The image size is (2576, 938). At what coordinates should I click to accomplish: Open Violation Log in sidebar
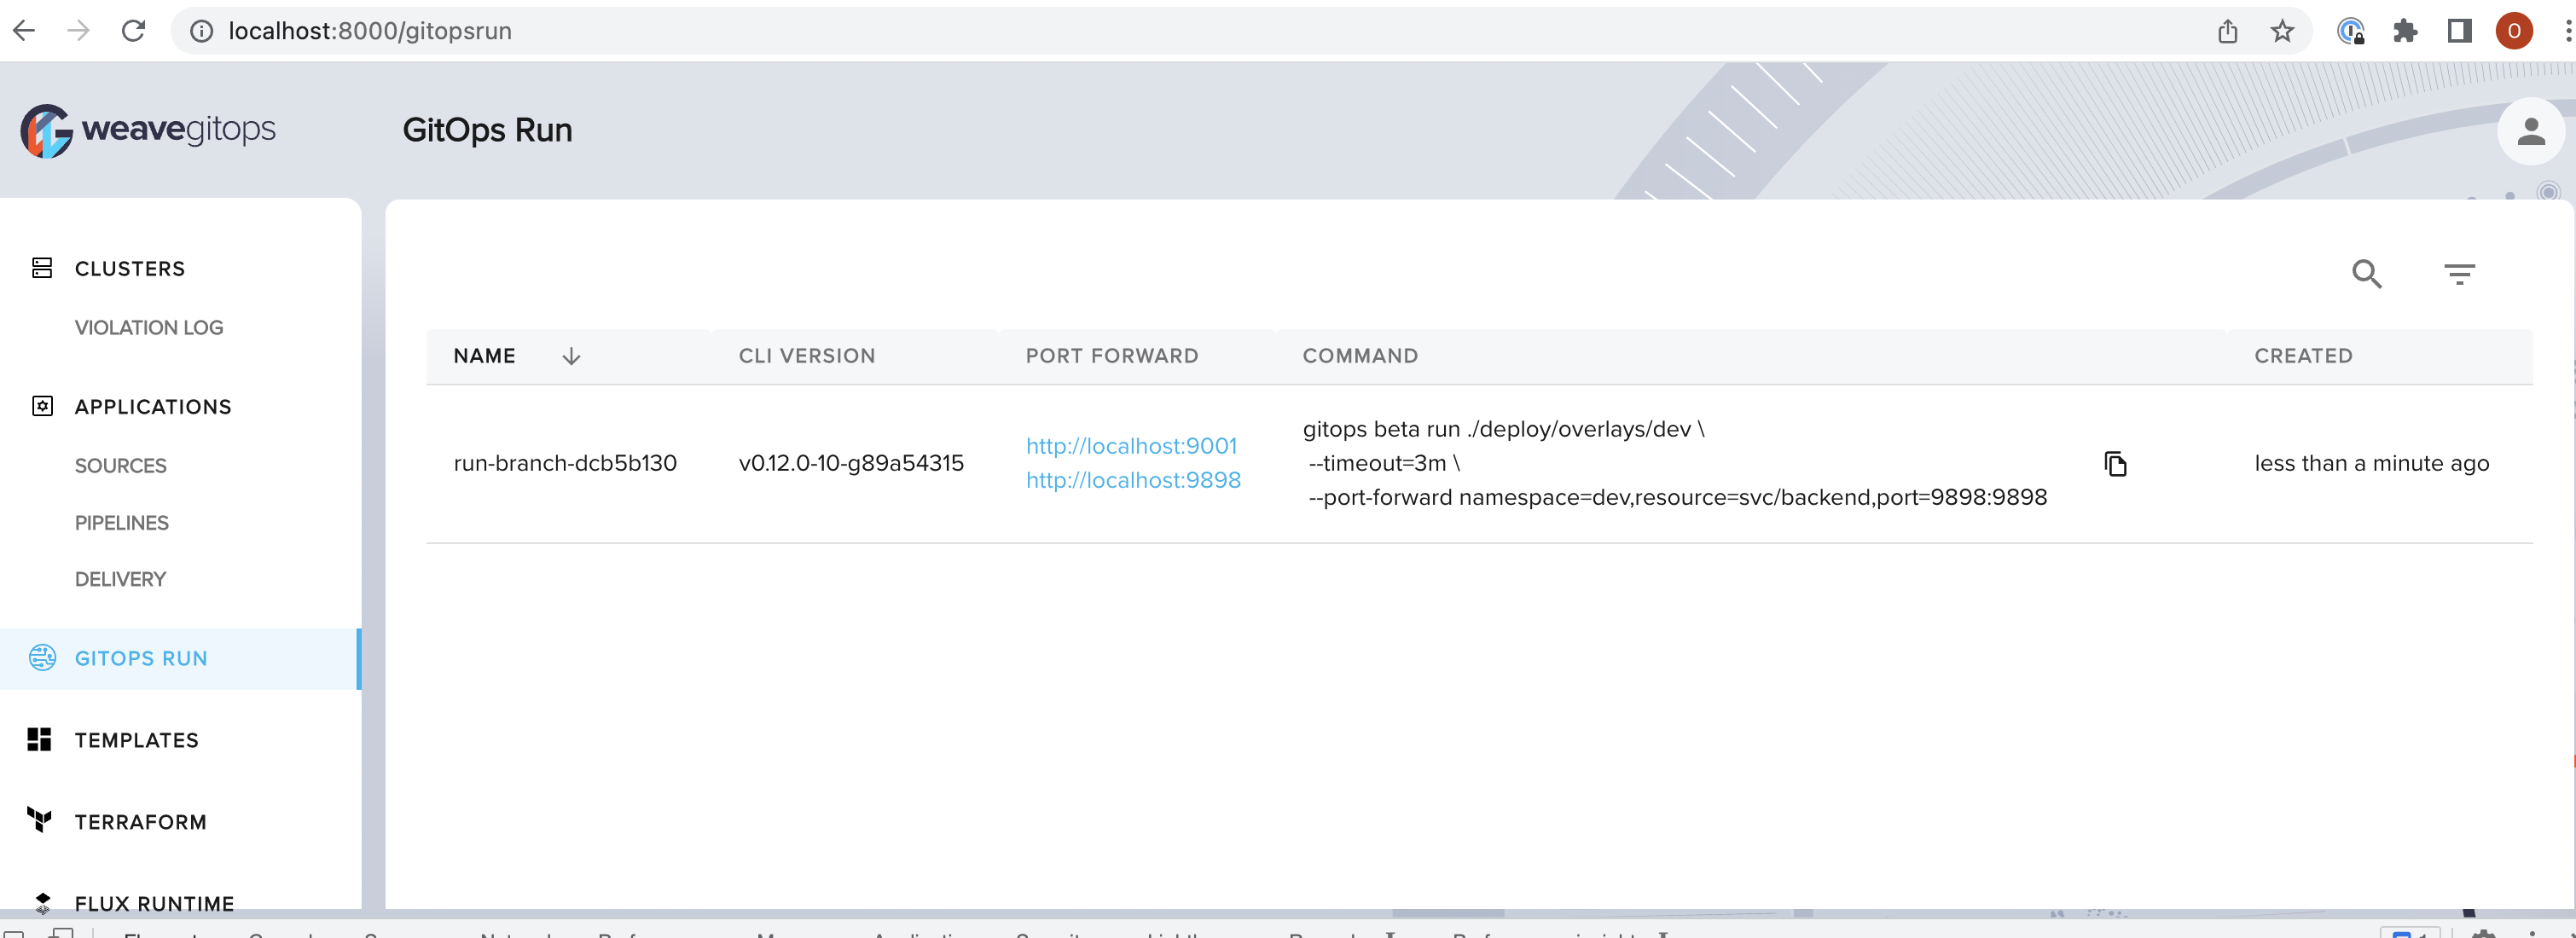click(x=149, y=327)
